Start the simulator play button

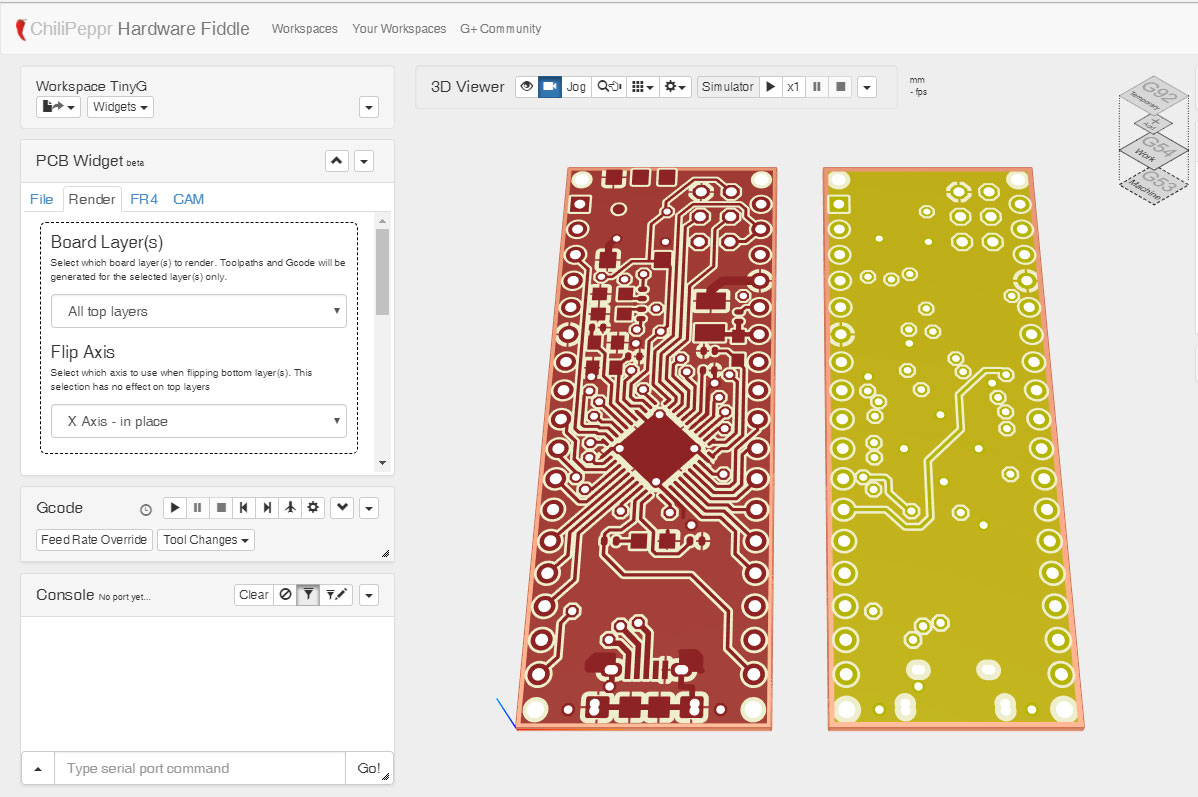pyautogui.click(x=770, y=86)
